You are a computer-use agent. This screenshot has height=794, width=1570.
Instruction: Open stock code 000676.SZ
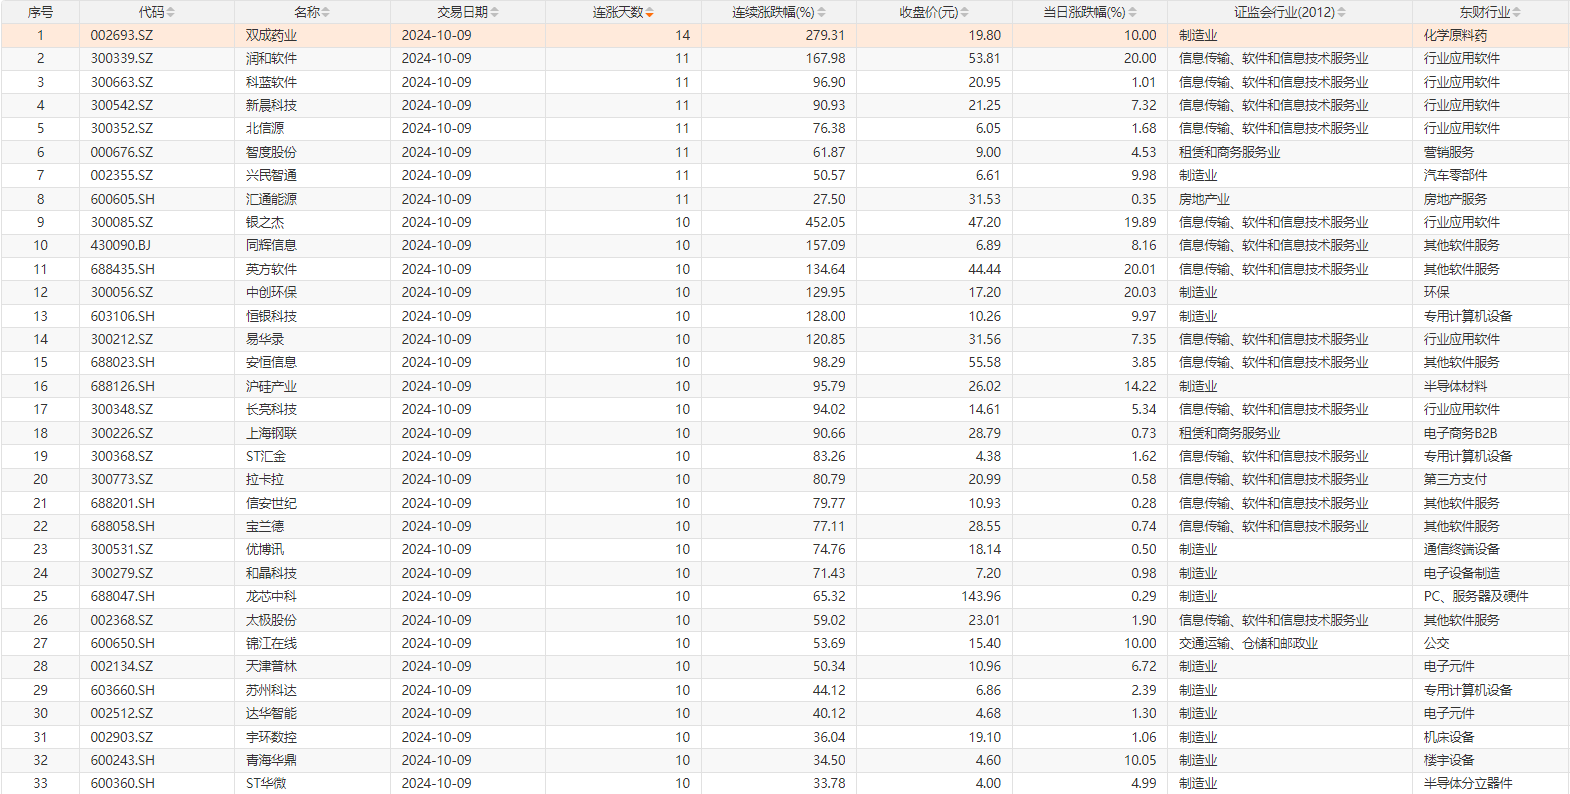click(x=122, y=152)
